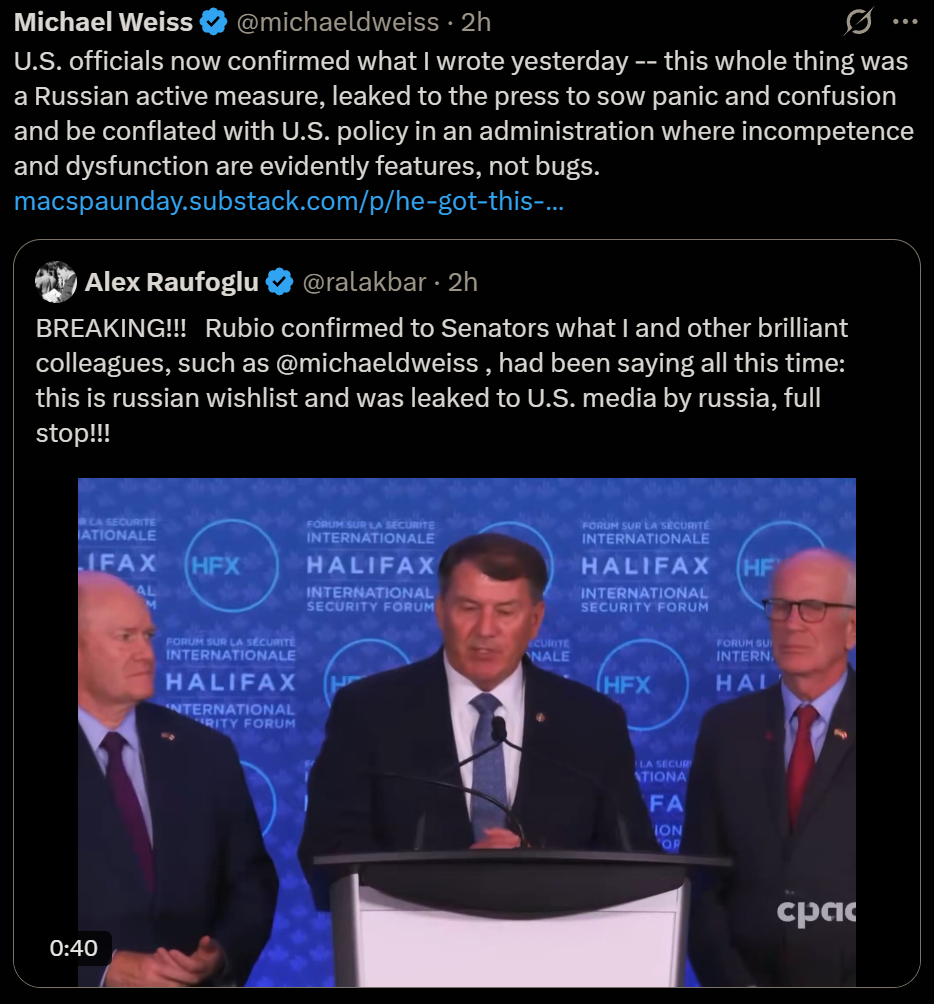This screenshot has height=1004, width=934.
Task: Click the cpac watermark on the video
Action: [816, 911]
